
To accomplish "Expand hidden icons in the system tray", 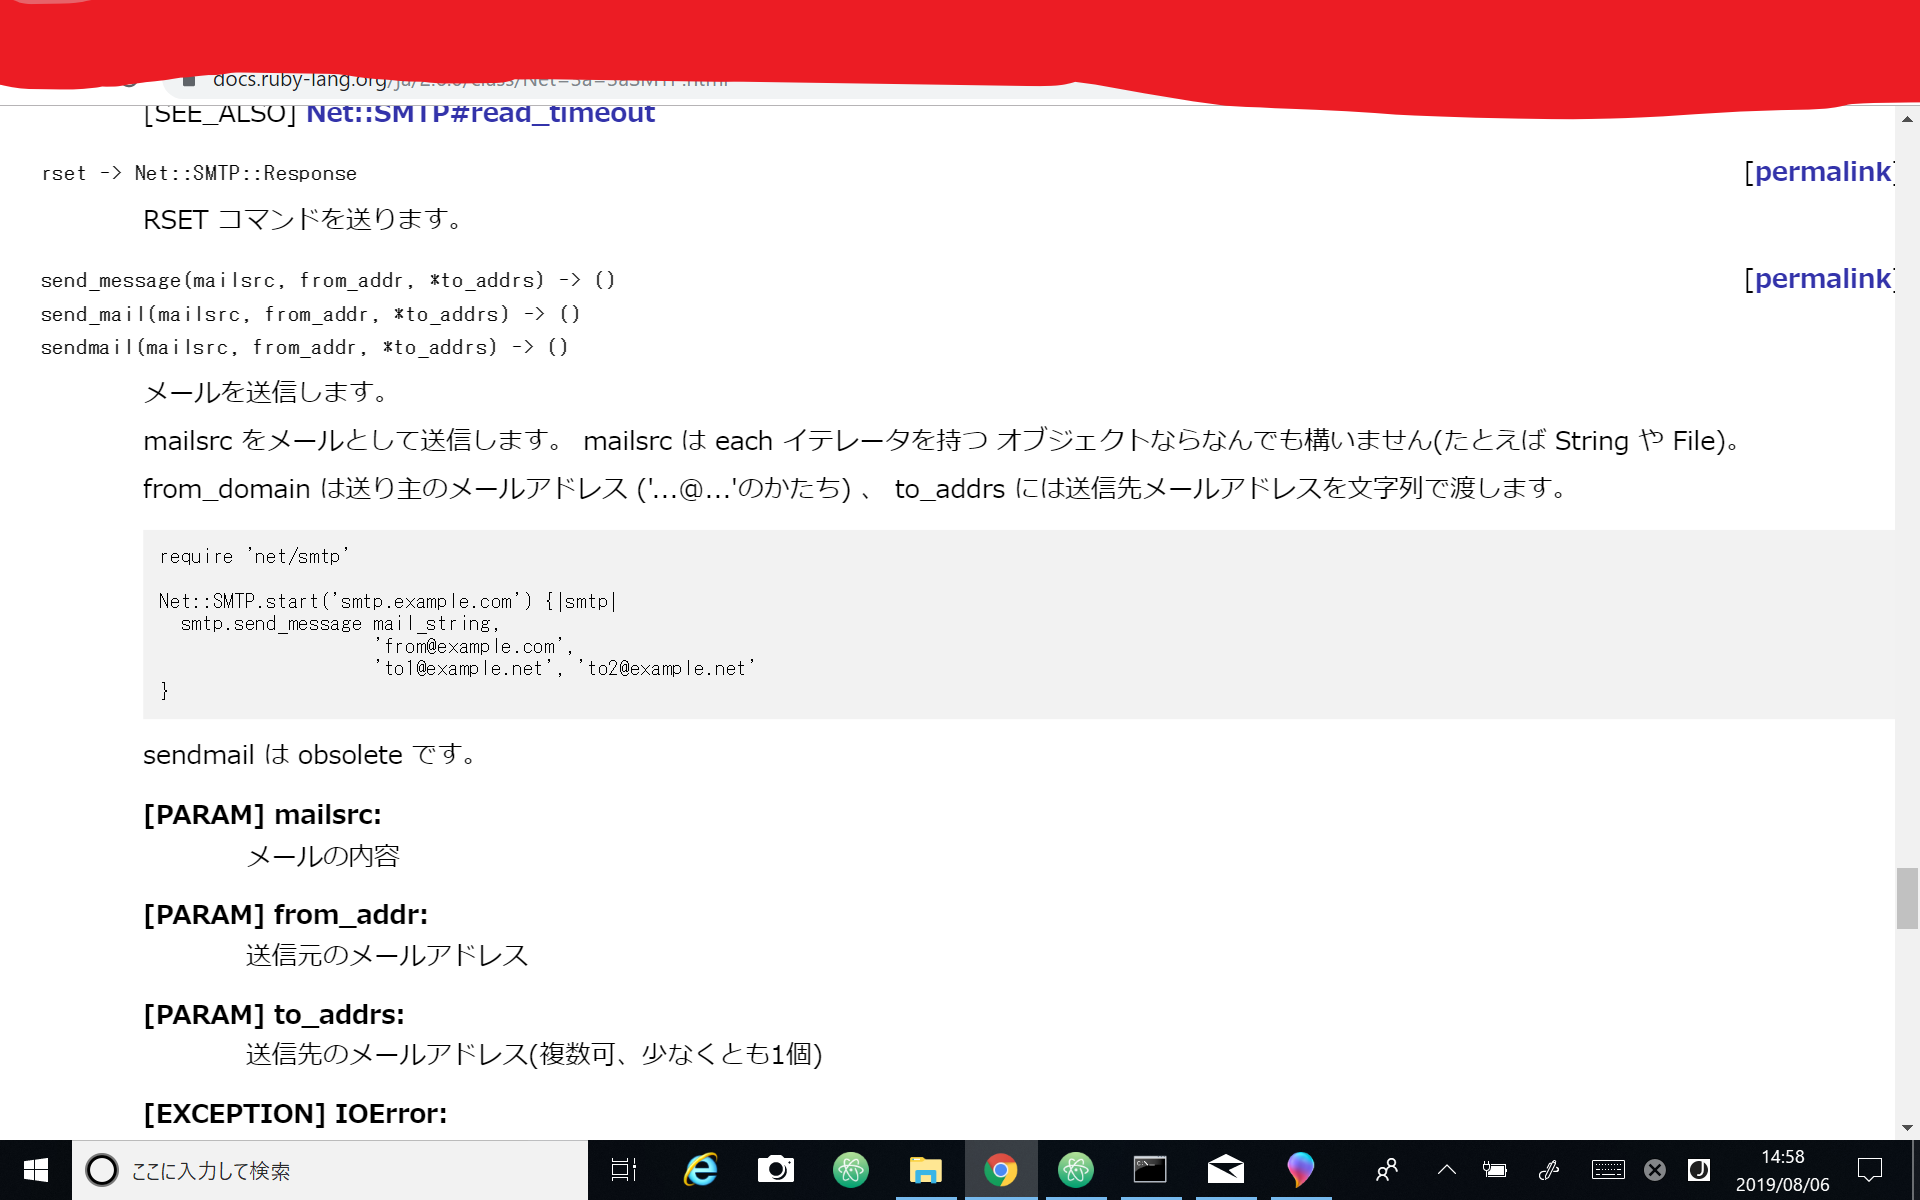I will click(x=1446, y=1169).
